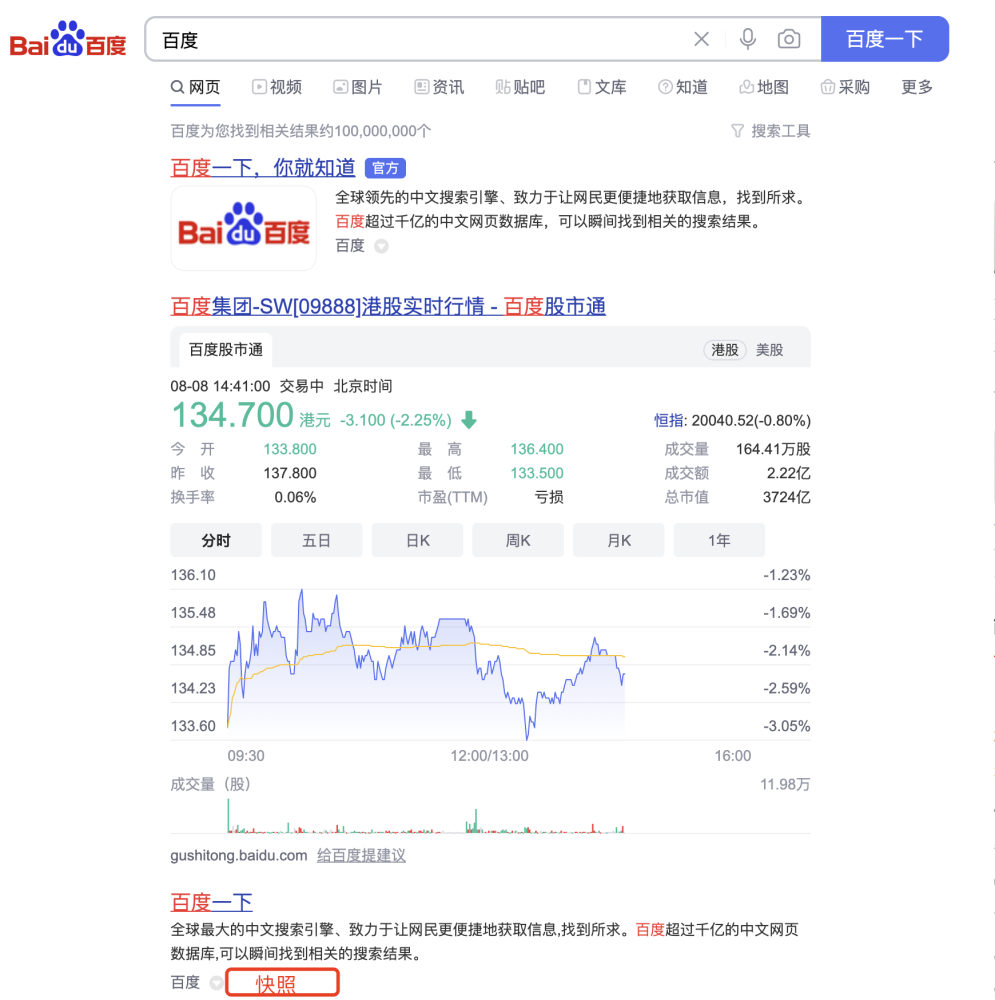Click the 百度一下 search button

885,39
